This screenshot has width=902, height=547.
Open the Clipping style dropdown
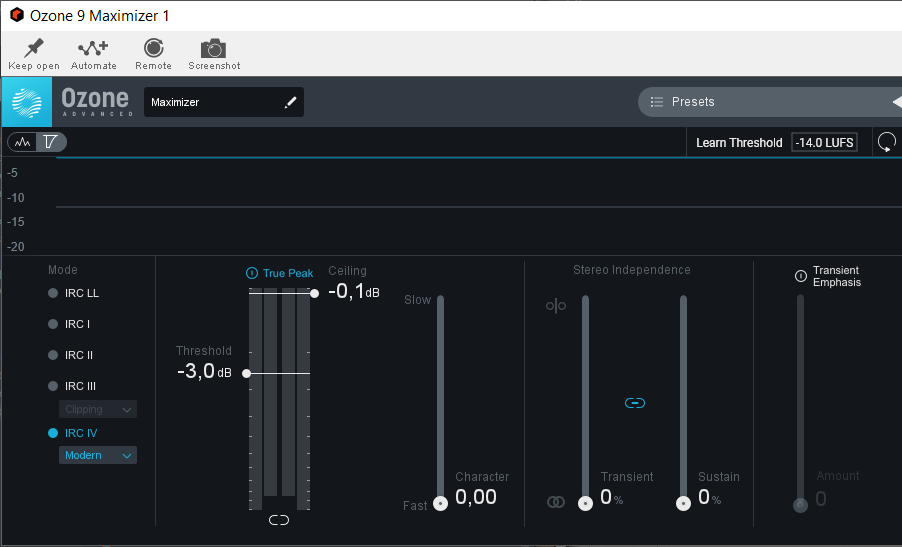[98, 410]
